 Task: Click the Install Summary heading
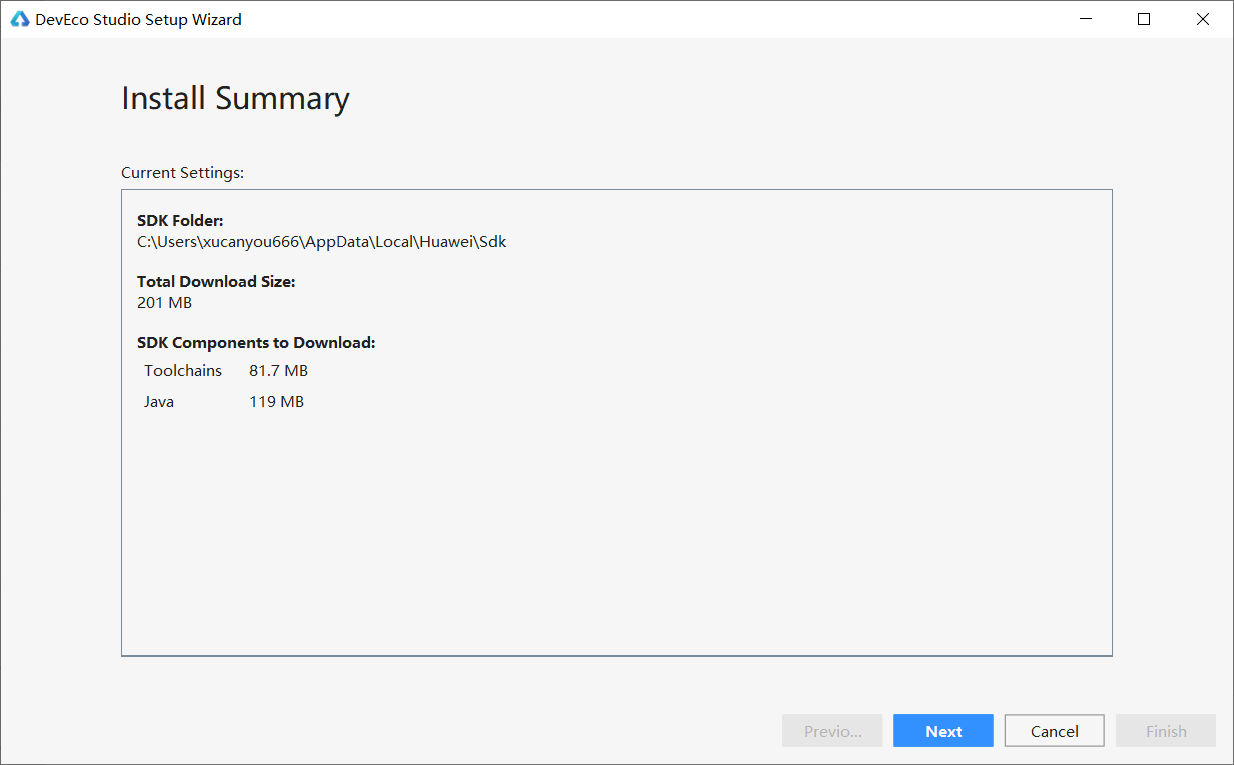coord(235,98)
